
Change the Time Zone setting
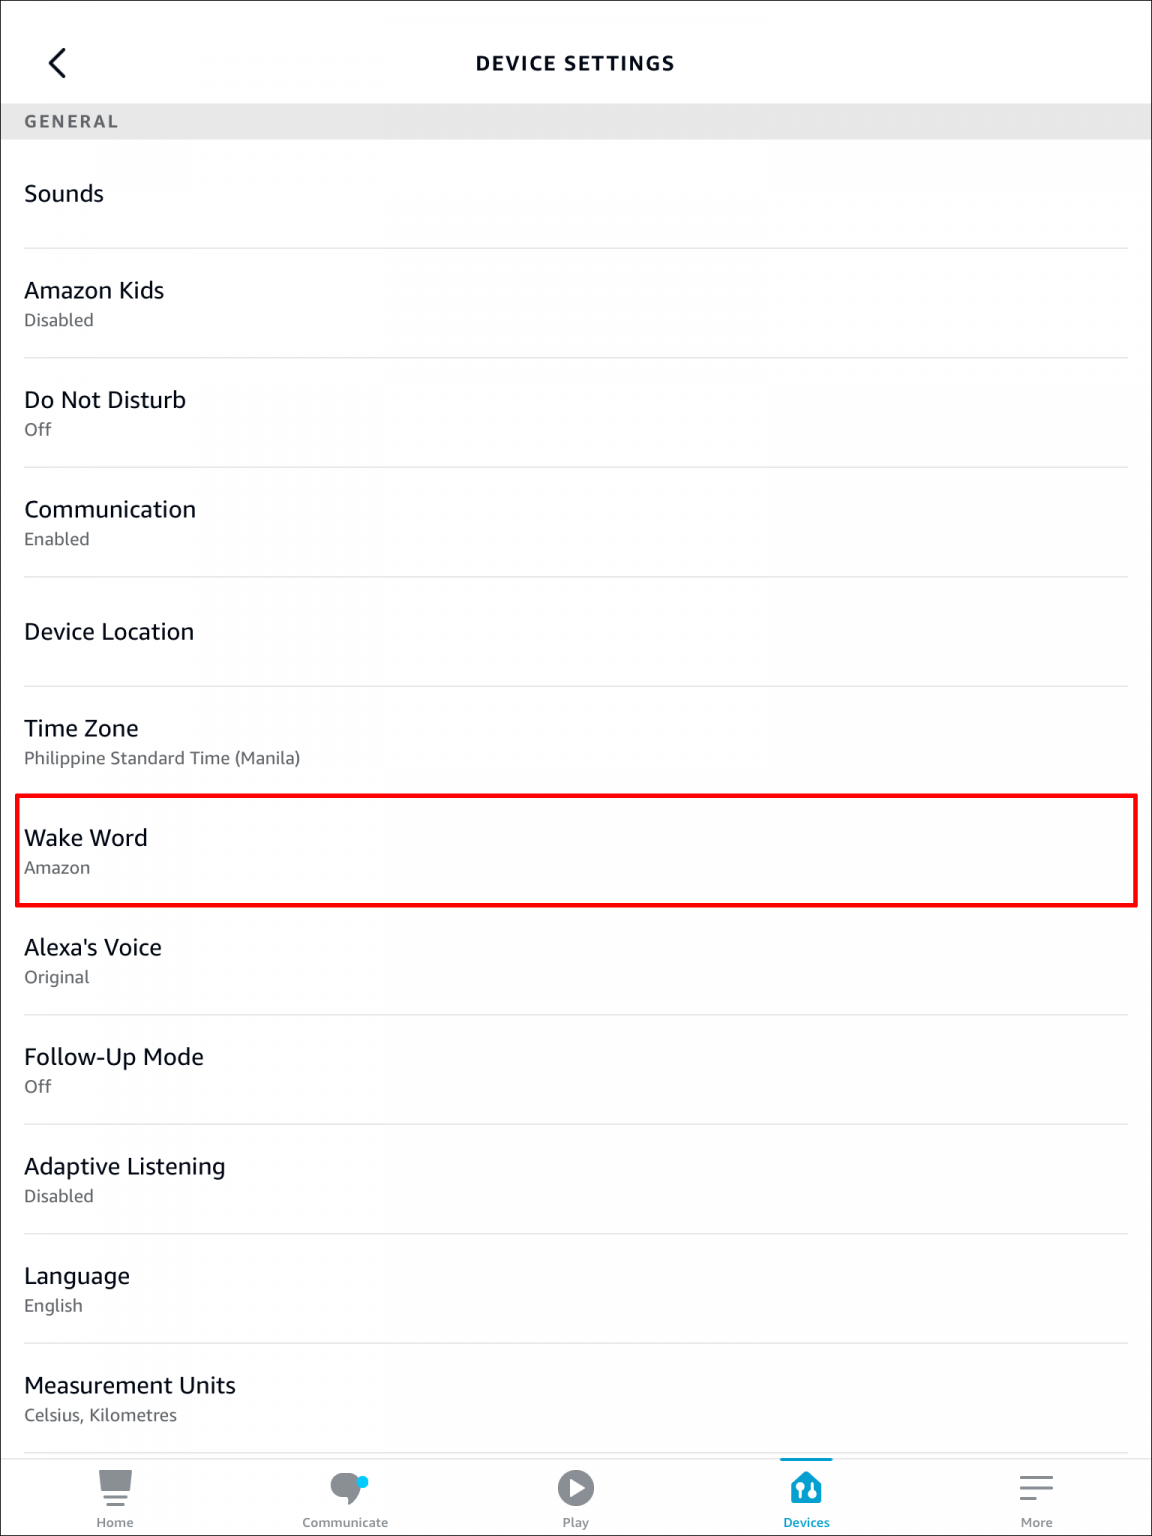coord(576,741)
